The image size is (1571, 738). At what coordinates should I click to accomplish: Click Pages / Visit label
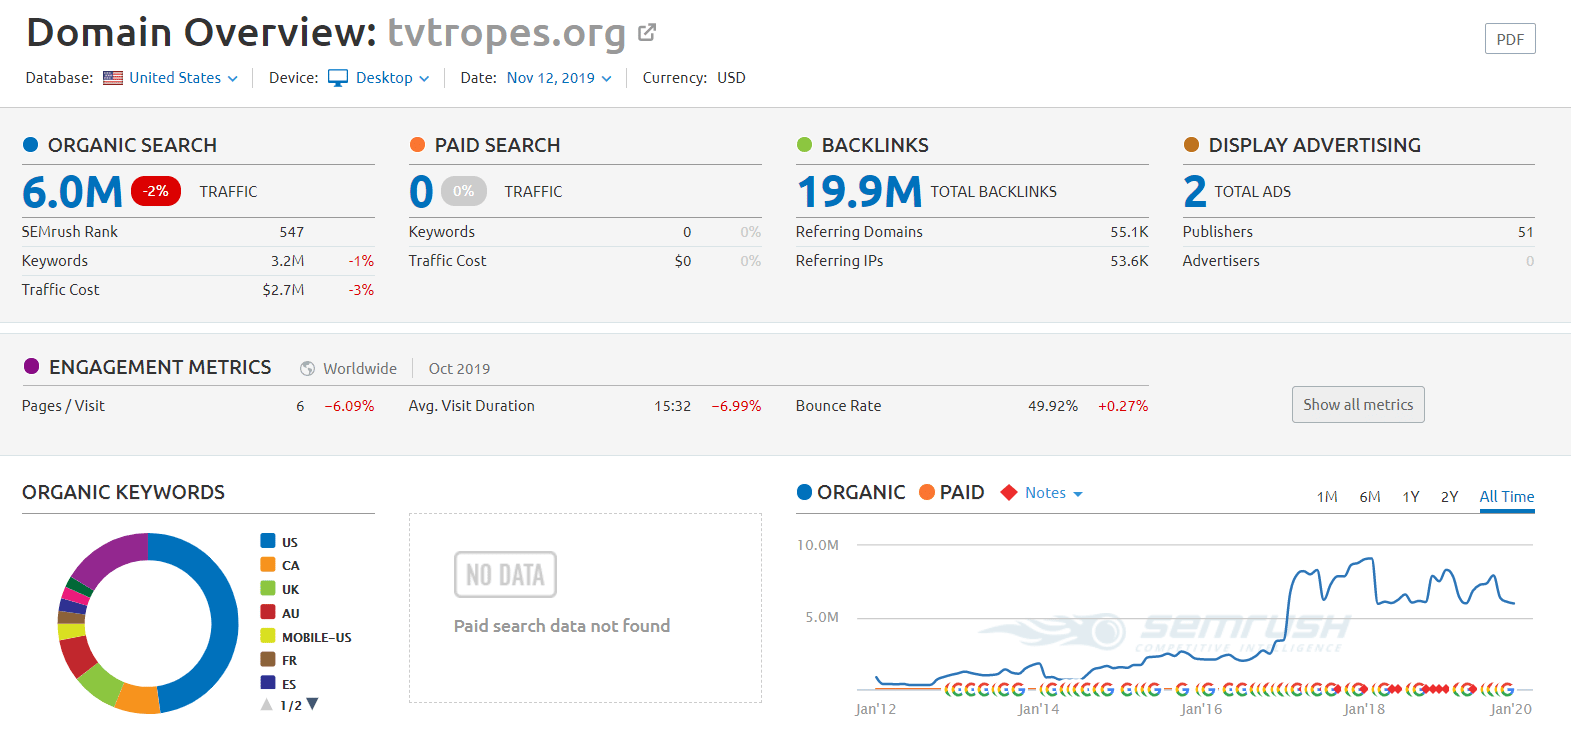point(63,406)
